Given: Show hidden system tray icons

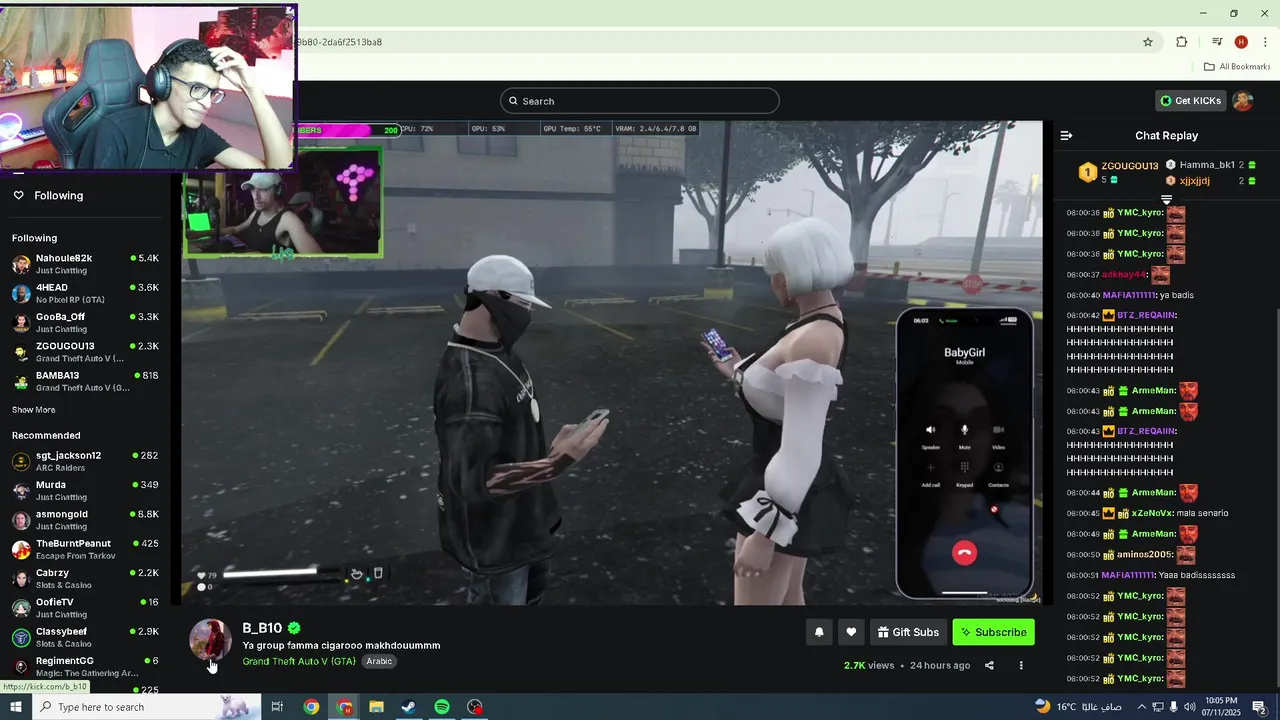Looking at the screenshot, I should (x=1142, y=707).
